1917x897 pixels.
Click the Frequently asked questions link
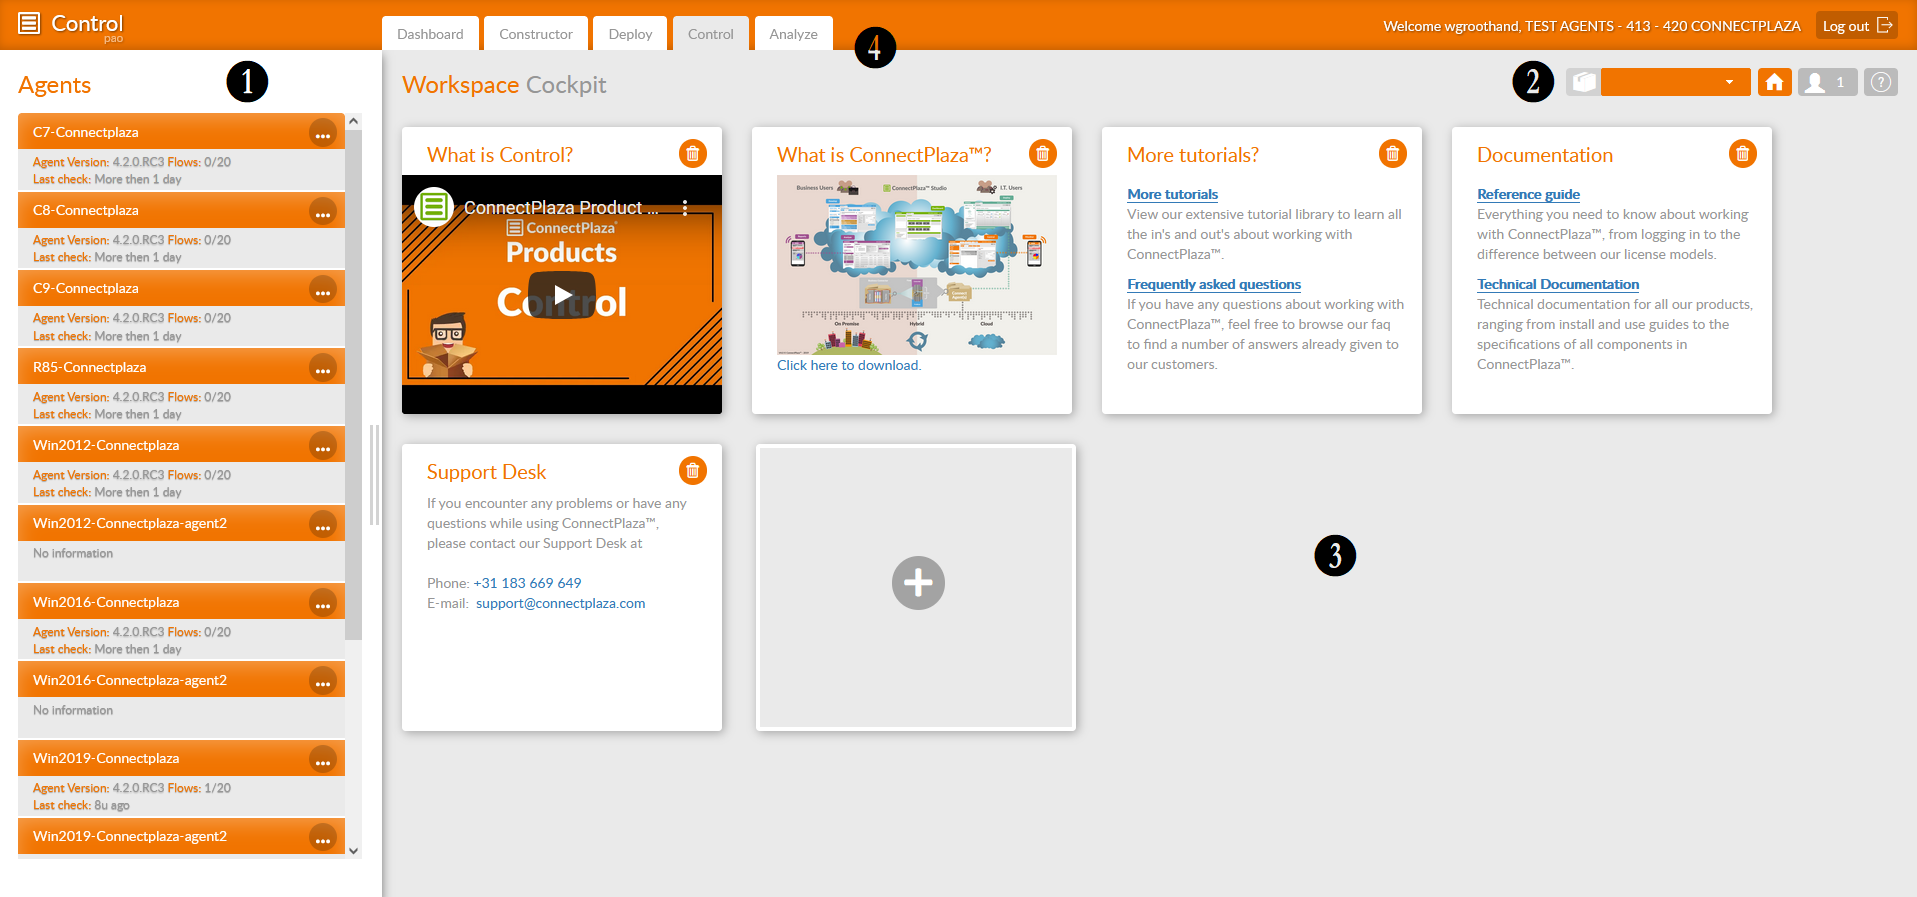[x=1213, y=284]
